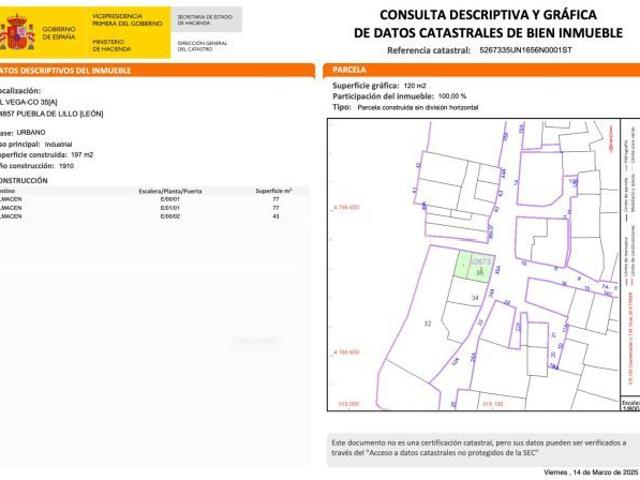Click the Secretaría de Estado de Hacienda box
Screen dimensions: 640x480
coord(206,19)
